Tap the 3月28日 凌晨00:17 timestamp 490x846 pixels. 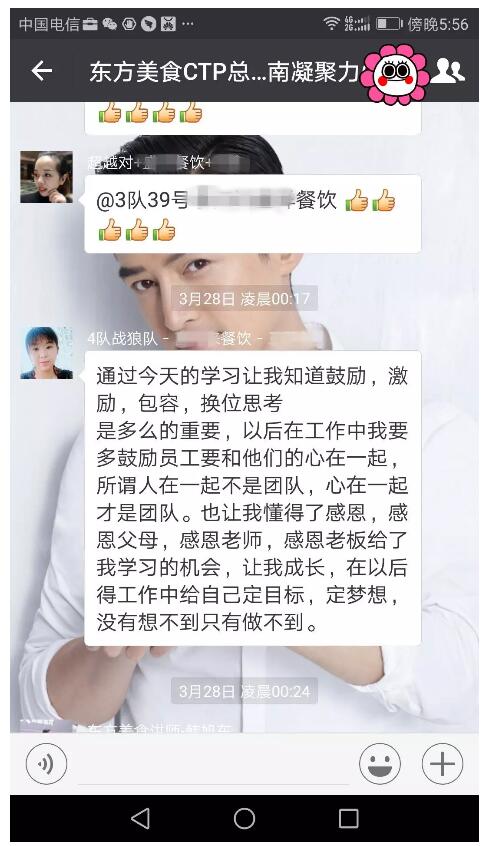pyautogui.click(x=244, y=298)
